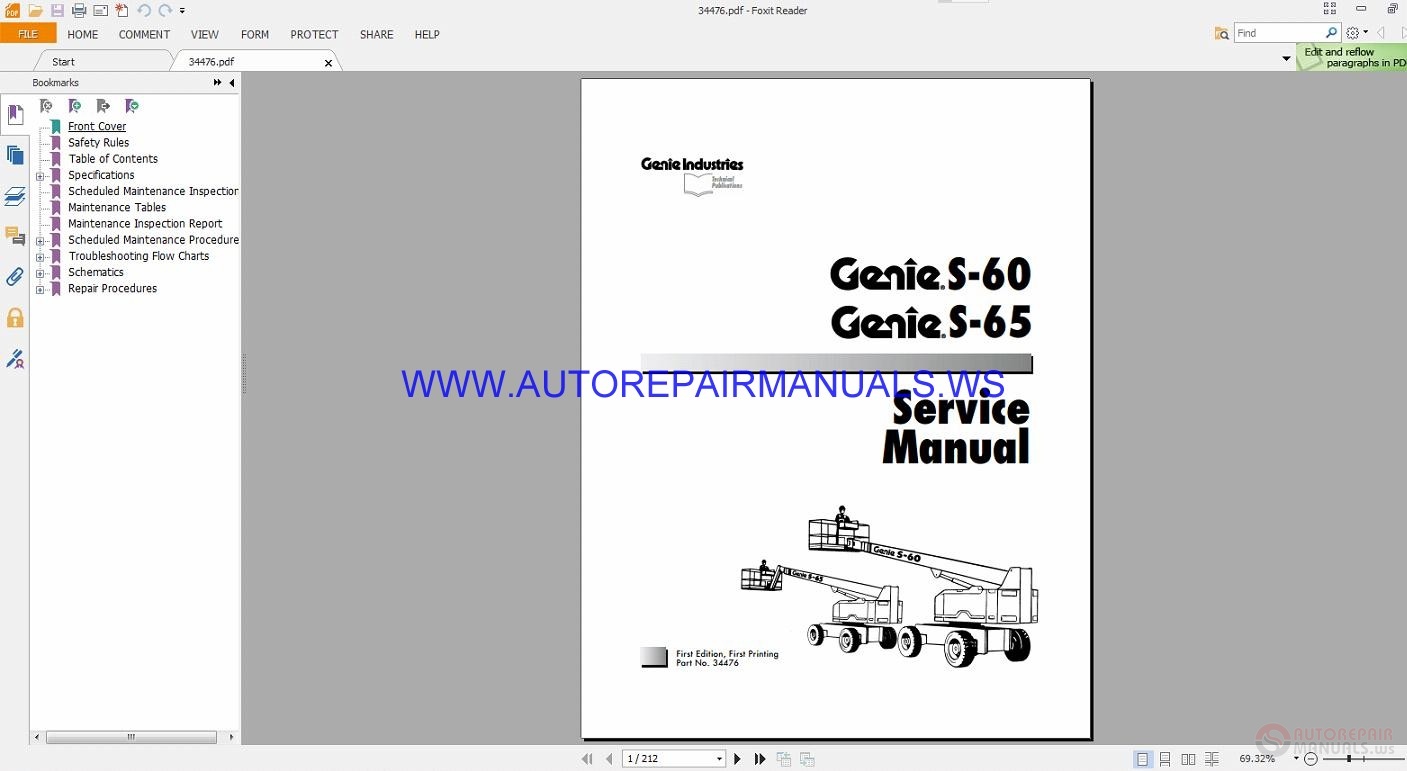Open the search settings gear dropdown

pos(1357,33)
